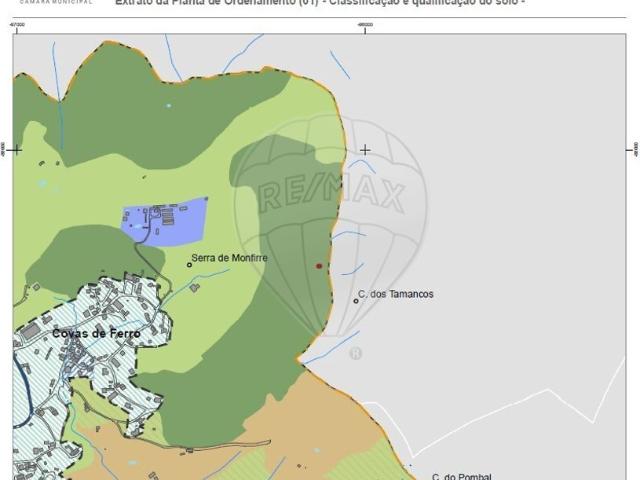Pick the dark green forest area at the top
The height and width of the screenshot is (480, 640).
(x=150, y=100)
